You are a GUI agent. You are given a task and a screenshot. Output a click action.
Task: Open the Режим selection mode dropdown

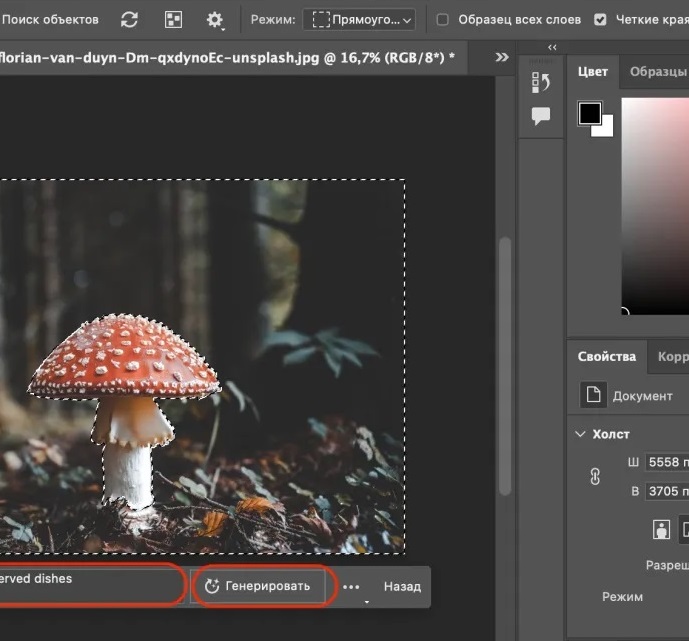pyautogui.click(x=359, y=20)
